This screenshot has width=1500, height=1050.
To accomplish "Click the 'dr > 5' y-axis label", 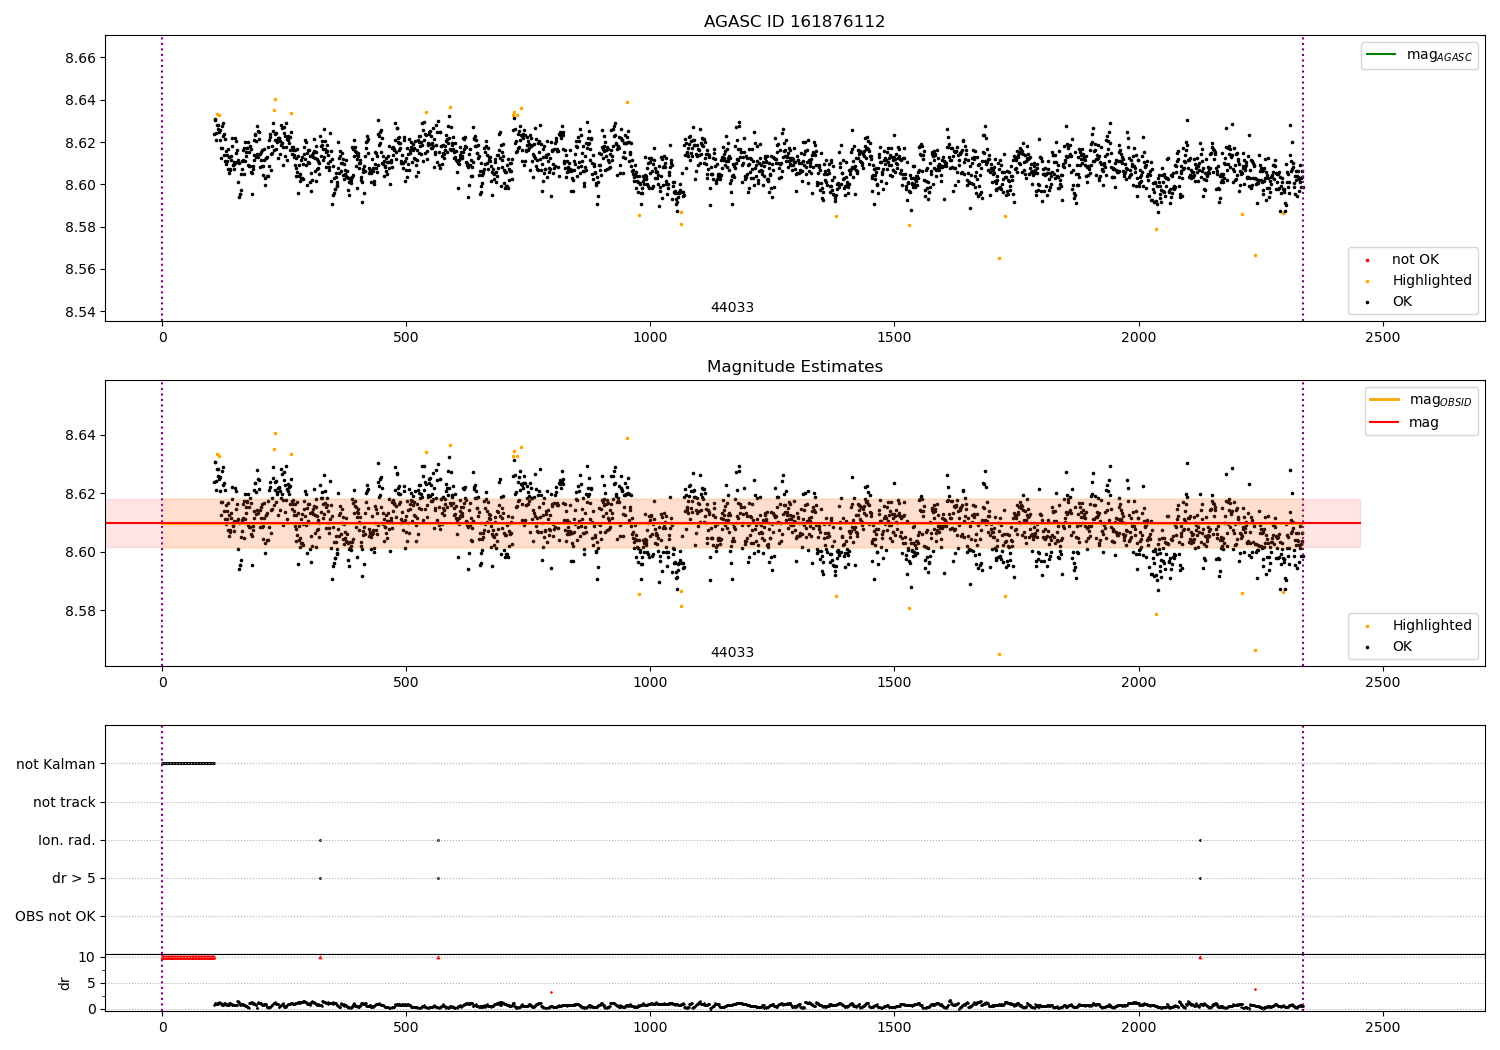I will pyautogui.click(x=74, y=878).
